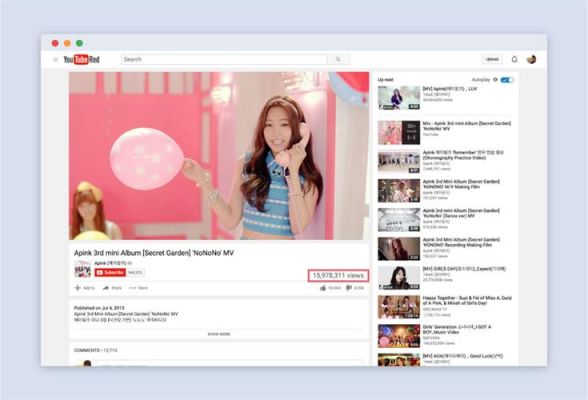Turn off the Autoplay switch
The width and height of the screenshot is (588, 400).
click(x=507, y=80)
